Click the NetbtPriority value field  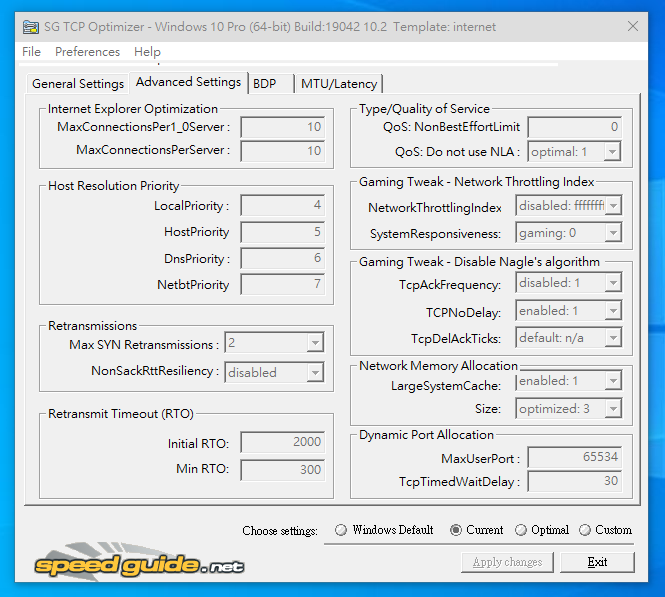(282, 284)
